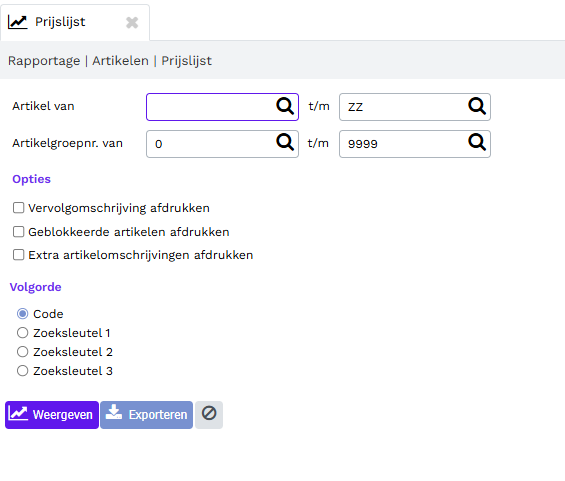
Task: Open article lookup in Artikel van field
Action: click(x=285, y=106)
